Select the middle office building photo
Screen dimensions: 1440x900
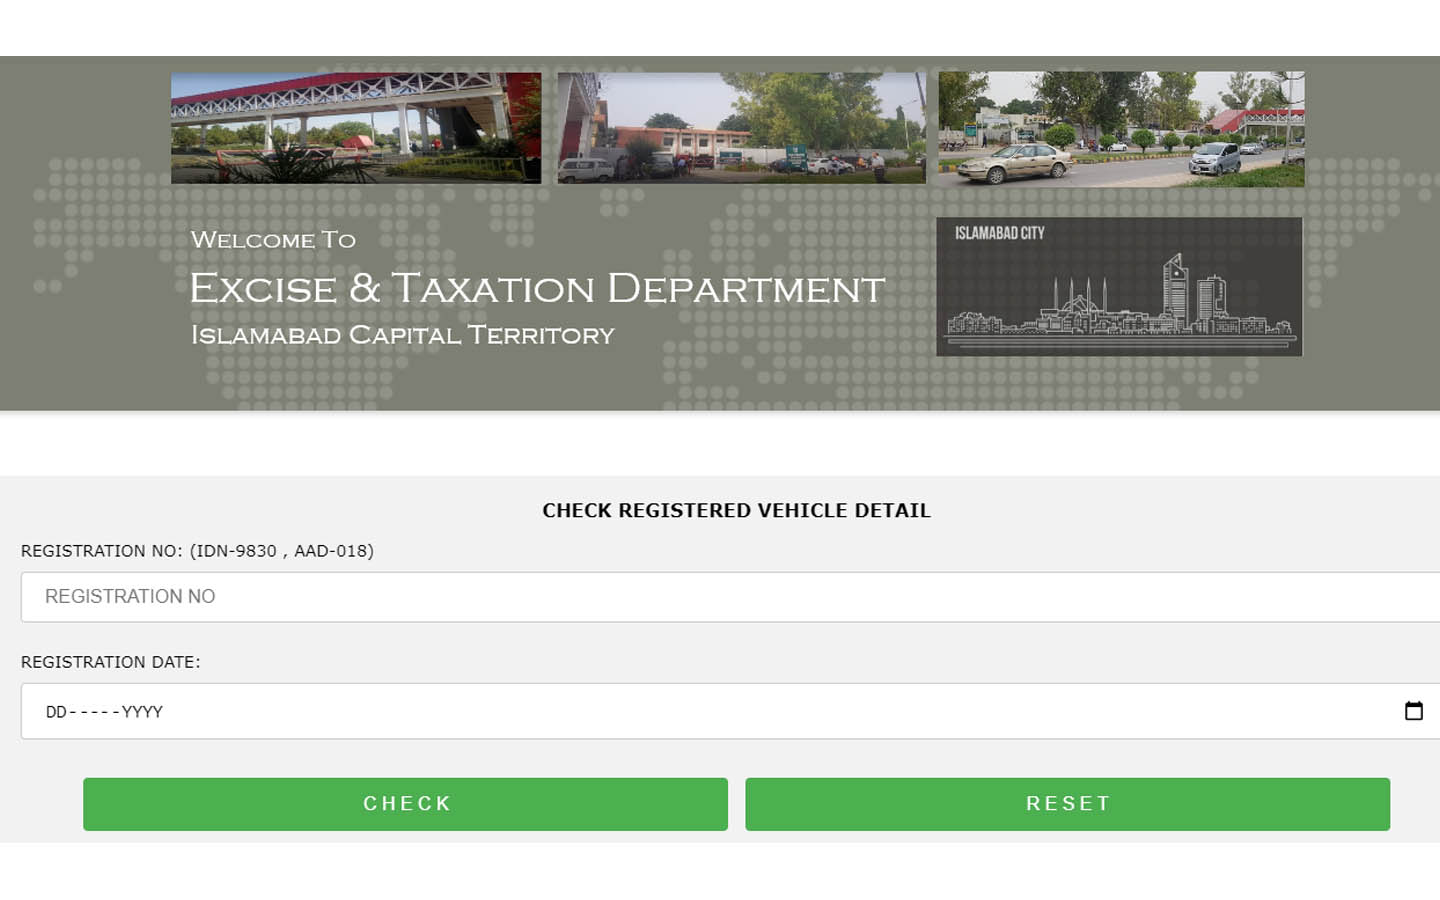741,127
